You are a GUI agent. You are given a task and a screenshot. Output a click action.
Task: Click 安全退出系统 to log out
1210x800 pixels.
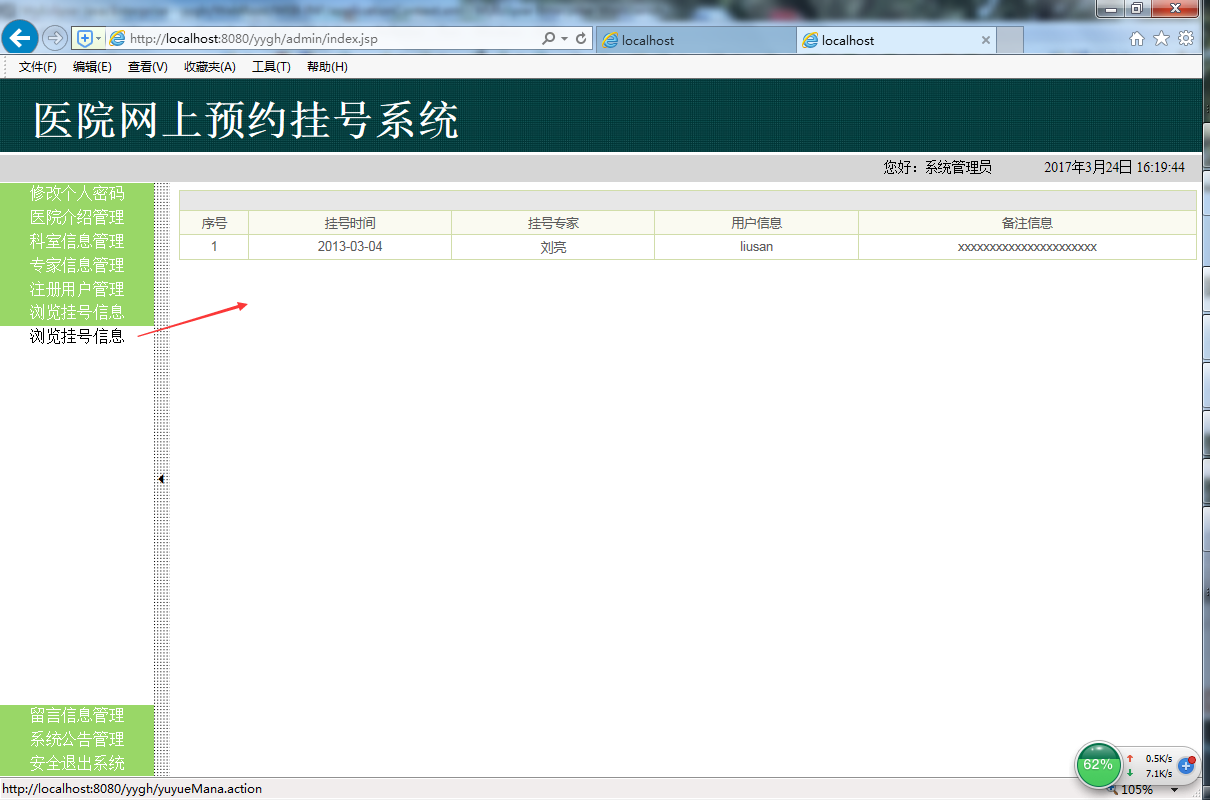coord(77,763)
